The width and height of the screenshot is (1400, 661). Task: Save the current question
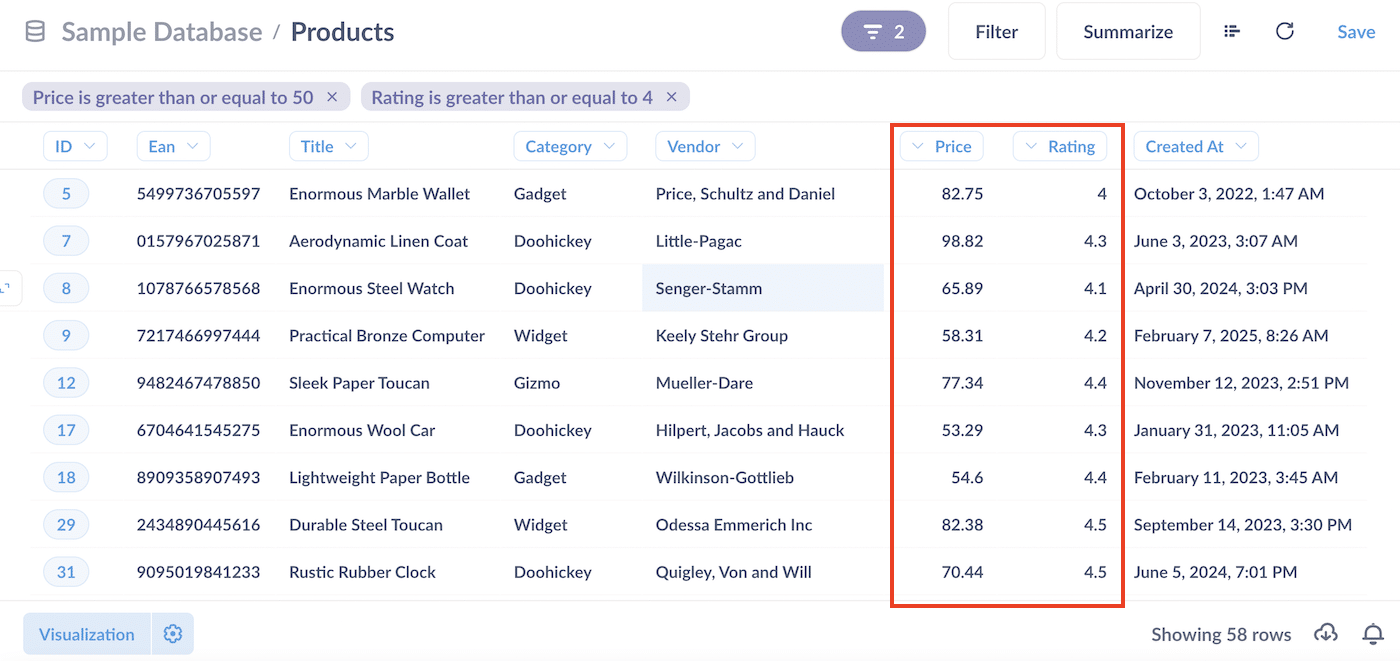(x=1356, y=31)
